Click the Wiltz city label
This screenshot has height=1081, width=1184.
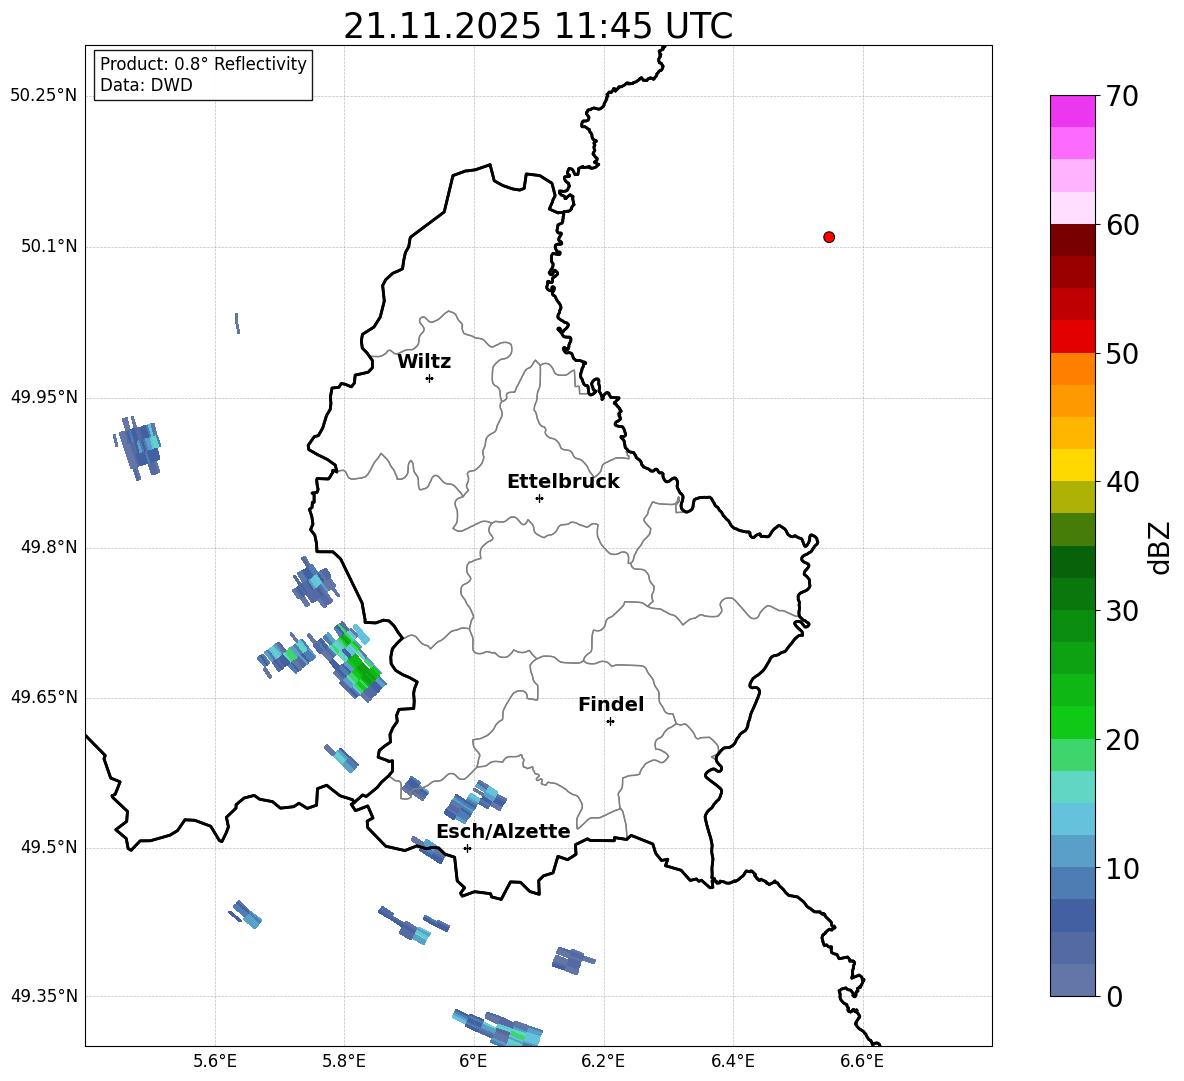click(x=424, y=362)
